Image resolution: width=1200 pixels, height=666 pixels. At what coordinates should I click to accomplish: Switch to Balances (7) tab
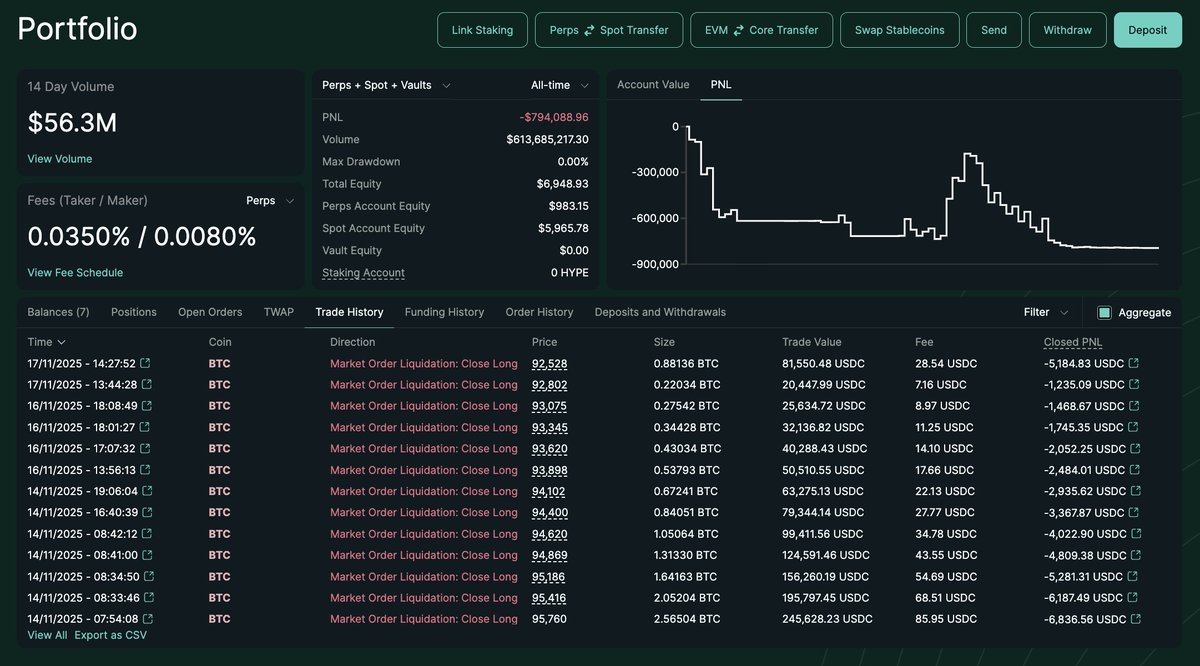click(58, 312)
